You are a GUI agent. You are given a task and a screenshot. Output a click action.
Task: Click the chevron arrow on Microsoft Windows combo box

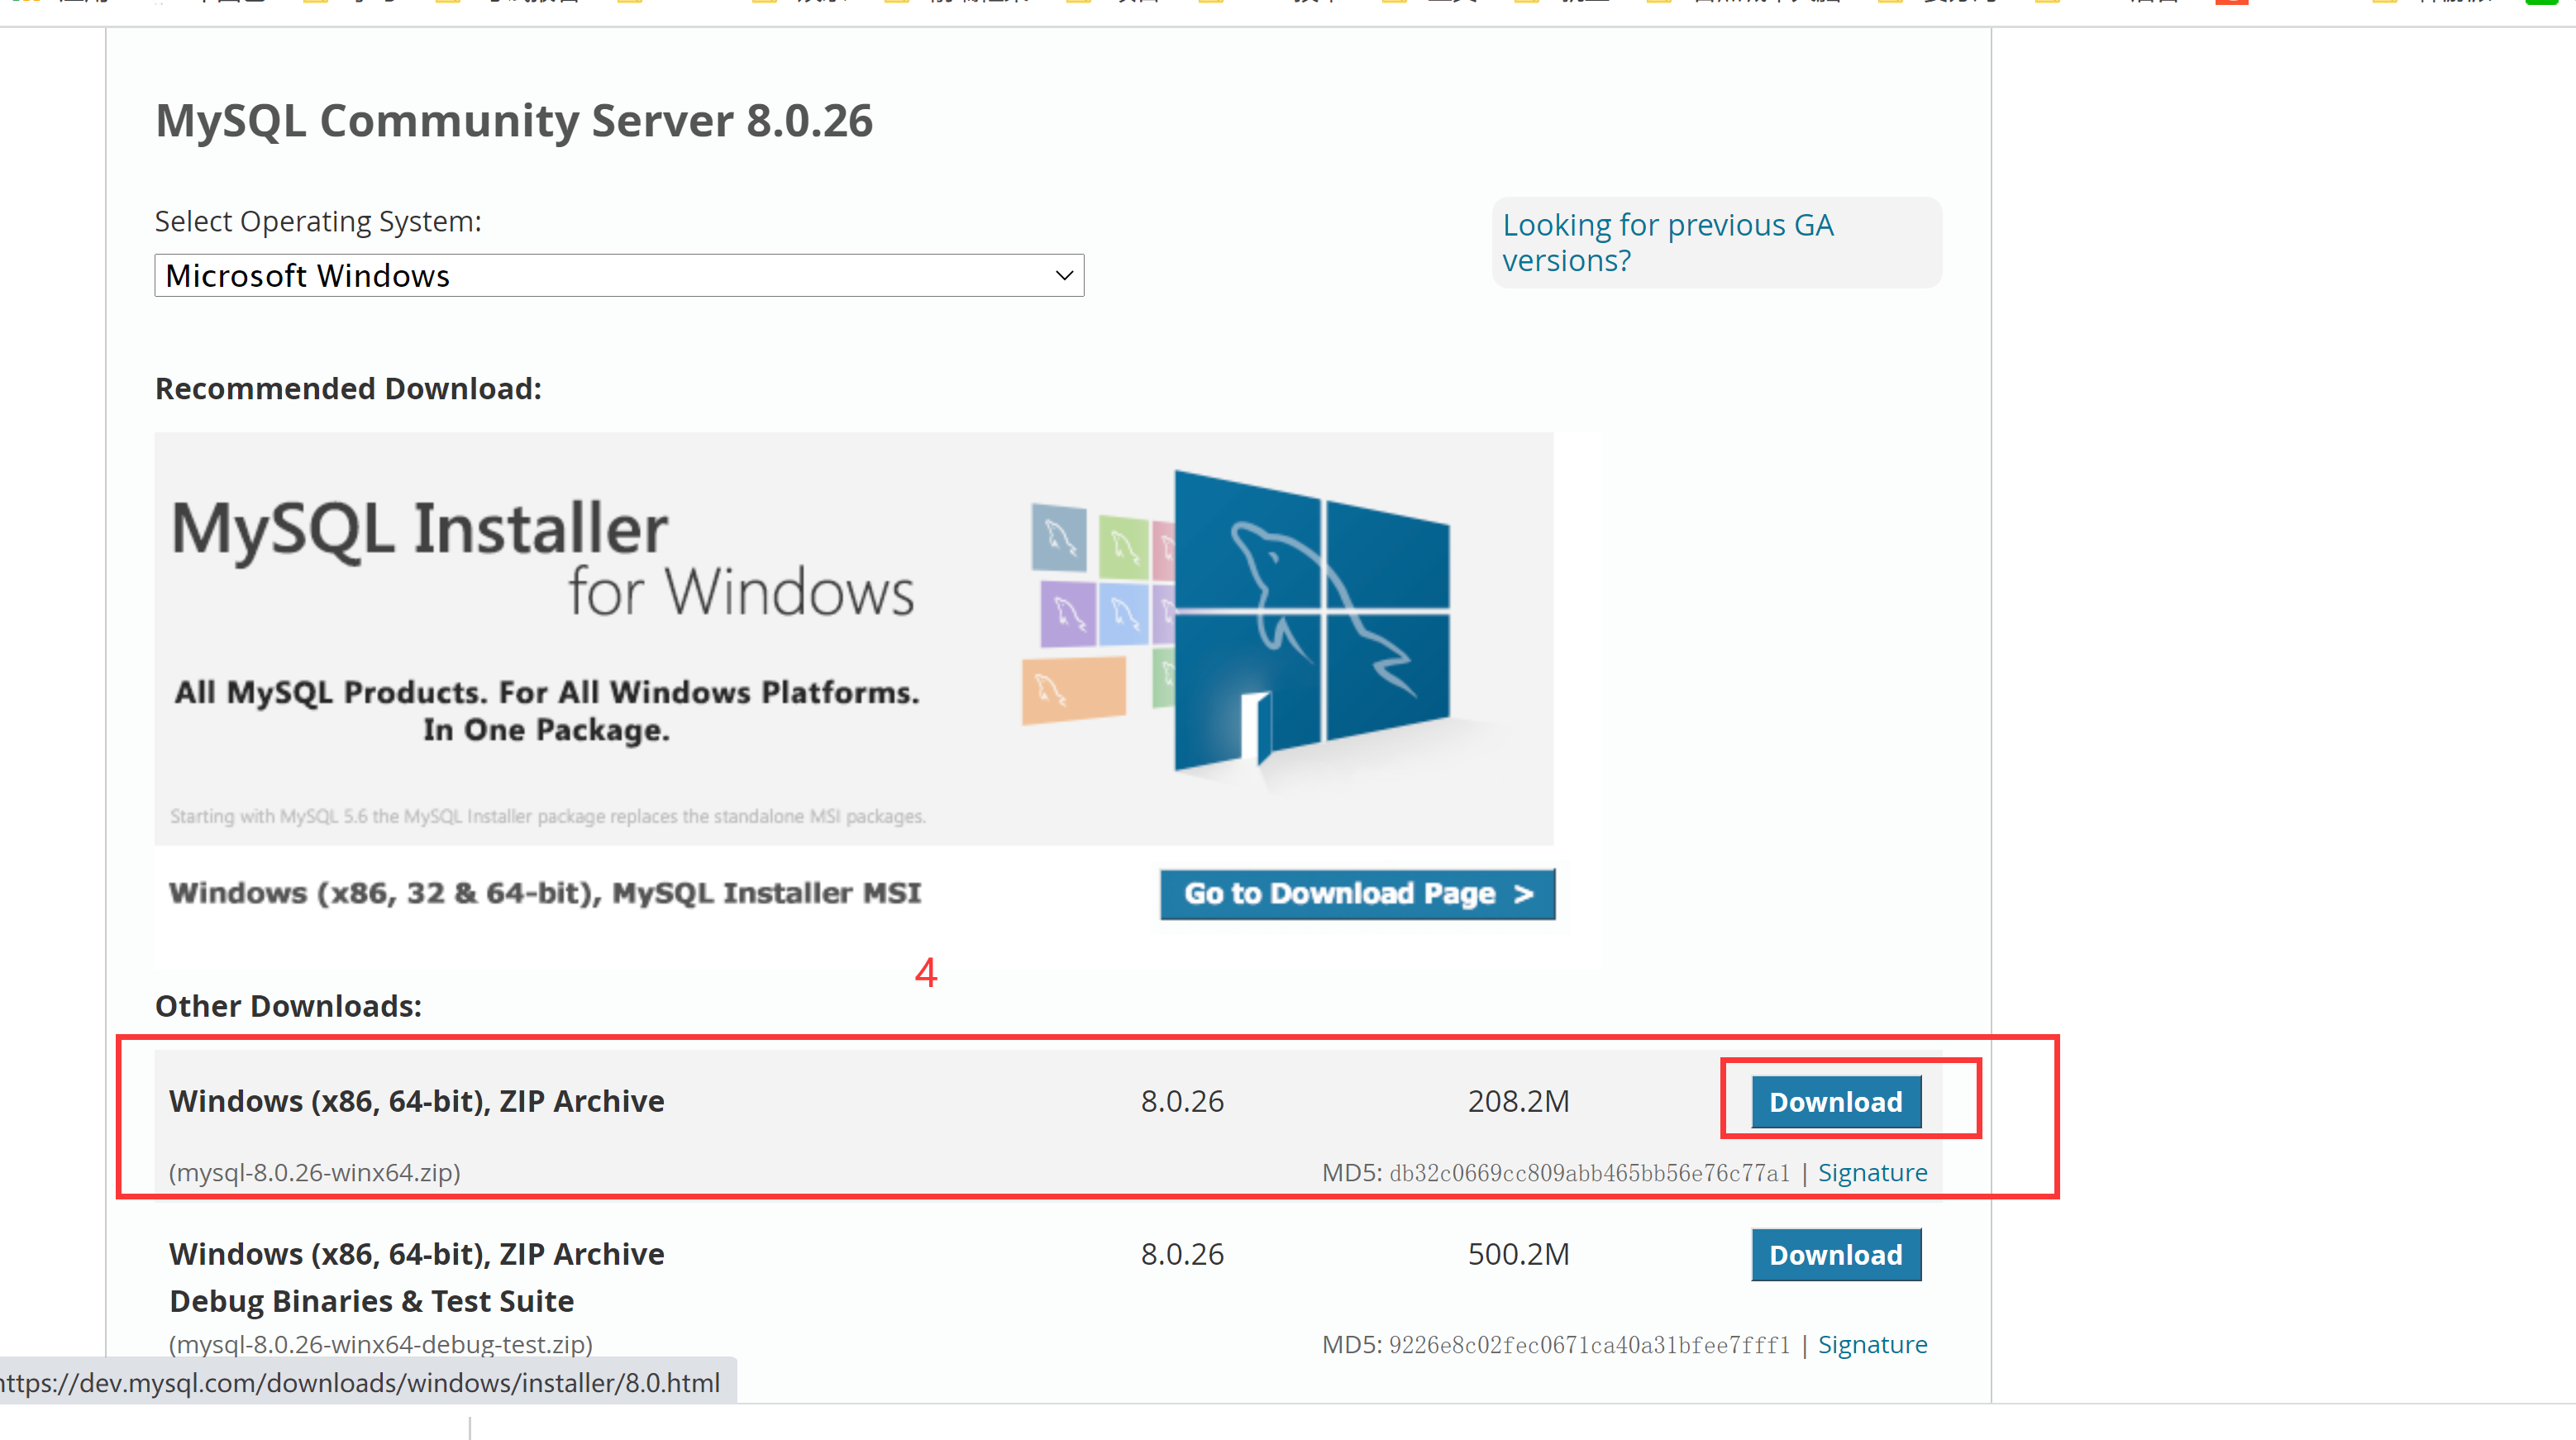pyautogui.click(x=1064, y=275)
